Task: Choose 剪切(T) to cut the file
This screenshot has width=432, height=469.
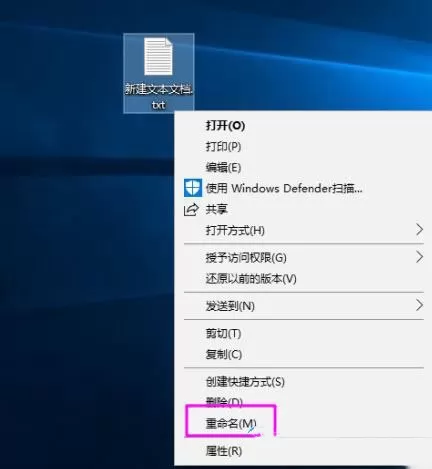Action: point(223,333)
